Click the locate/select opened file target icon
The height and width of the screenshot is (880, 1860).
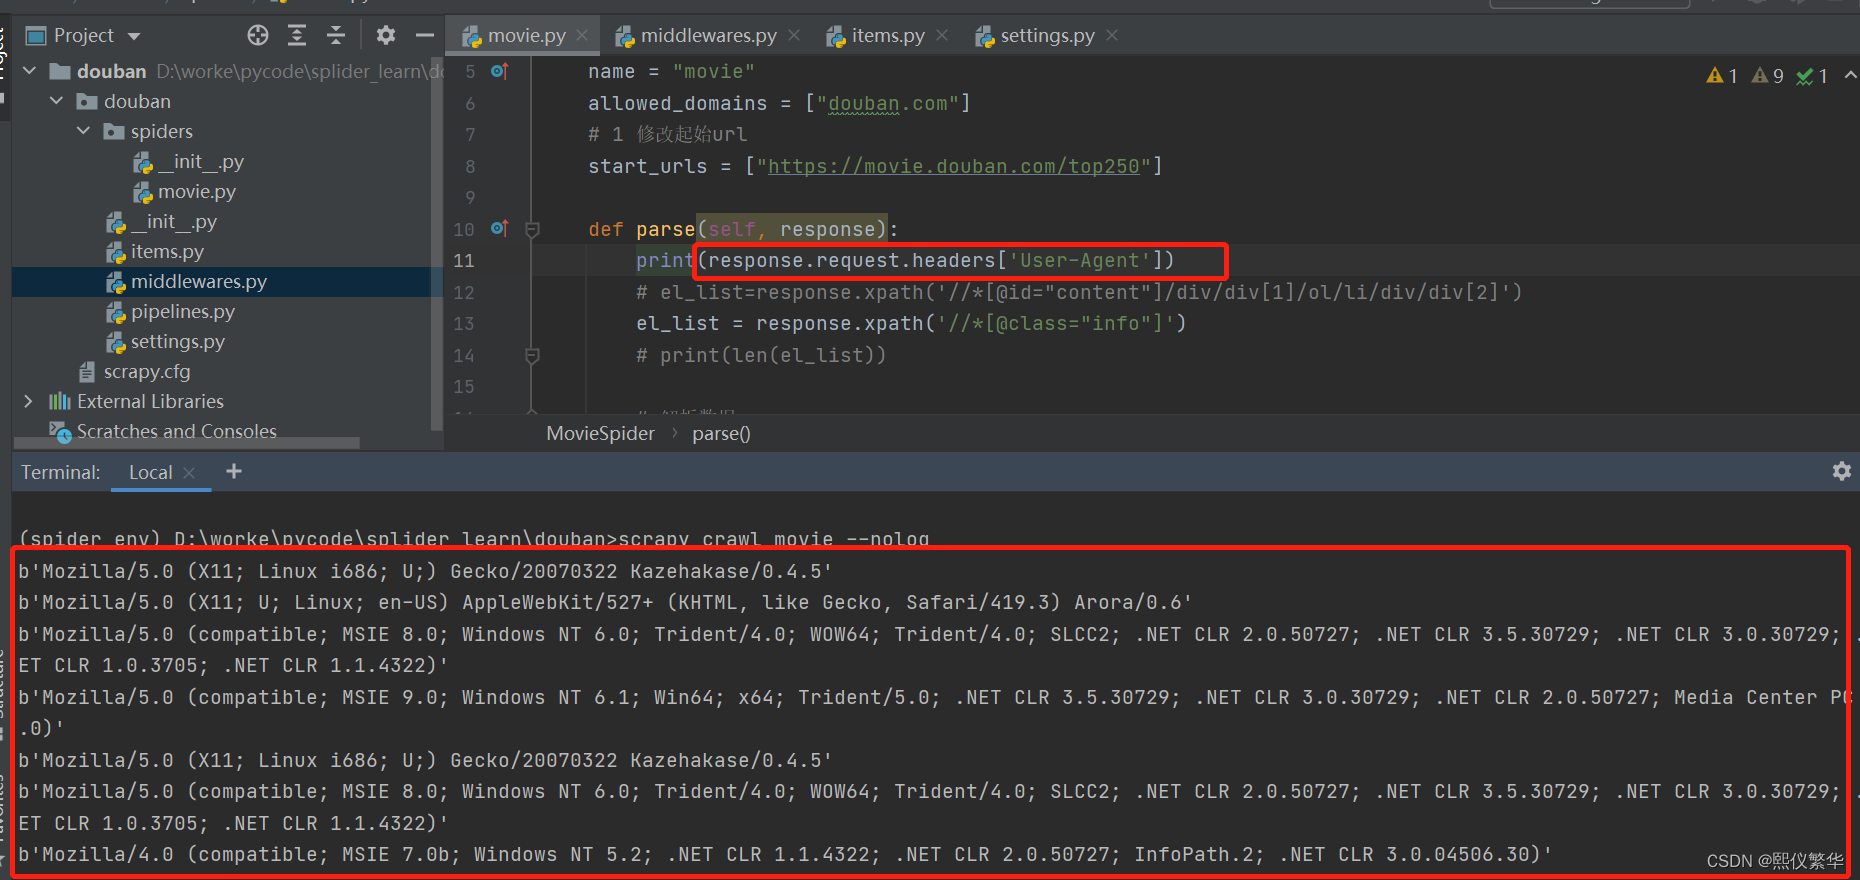(258, 36)
